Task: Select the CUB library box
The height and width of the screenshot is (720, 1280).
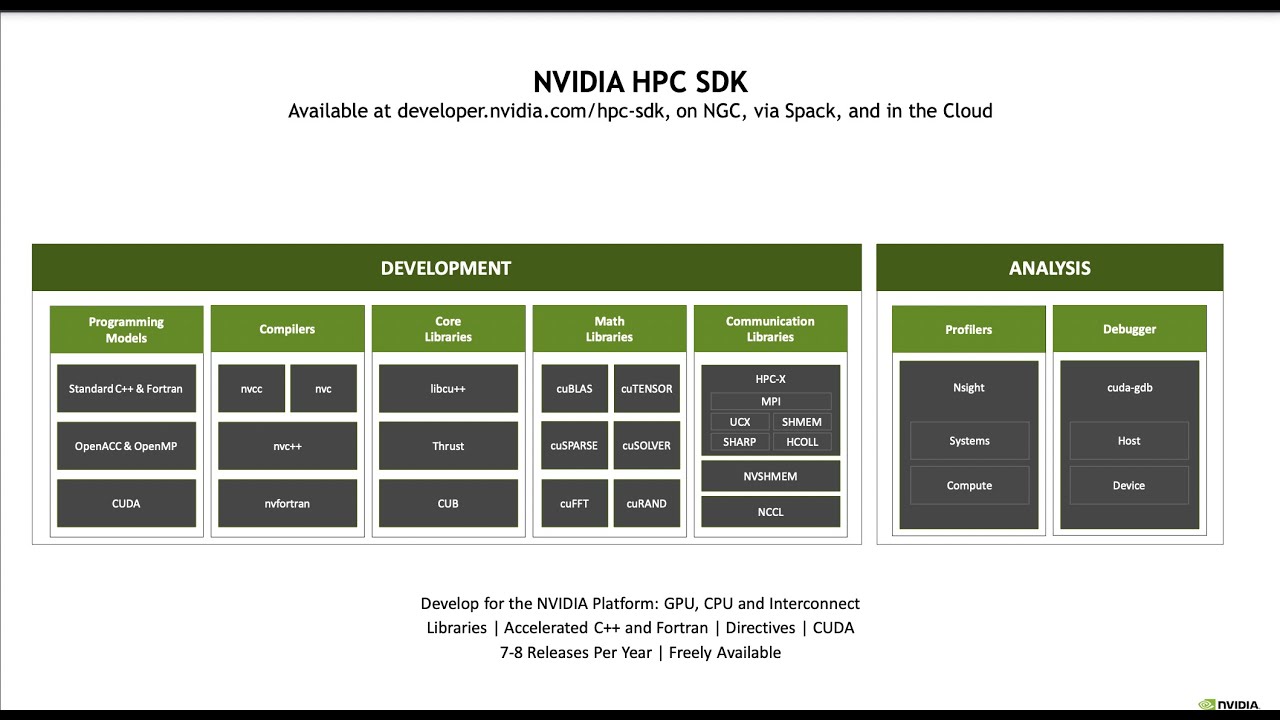Action: point(448,503)
